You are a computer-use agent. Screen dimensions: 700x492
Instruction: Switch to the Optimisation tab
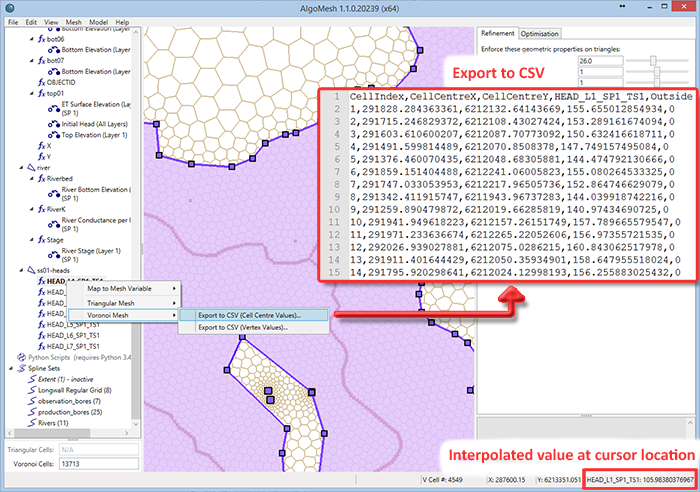(x=539, y=34)
